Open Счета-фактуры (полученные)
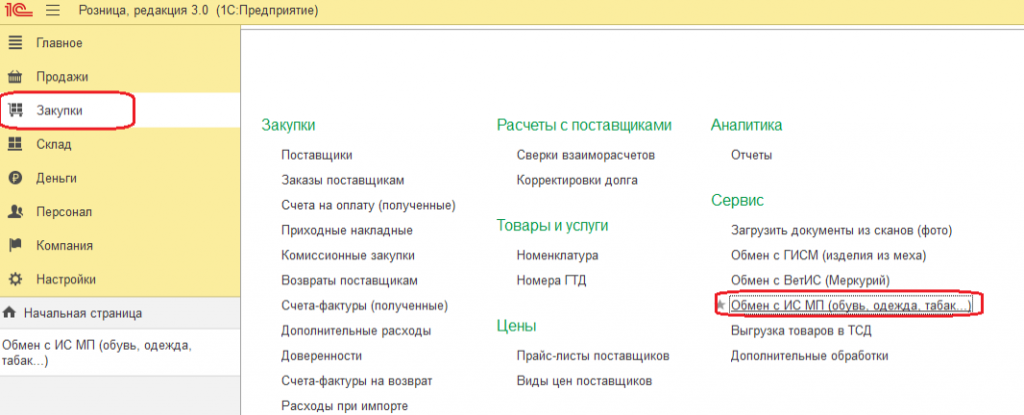Viewport: 1024px width, 415px height. tap(364, 305)
